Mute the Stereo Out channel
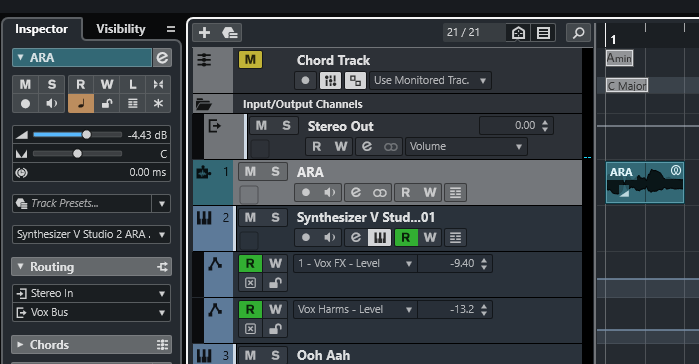The image size is (699, 364). 261,126
